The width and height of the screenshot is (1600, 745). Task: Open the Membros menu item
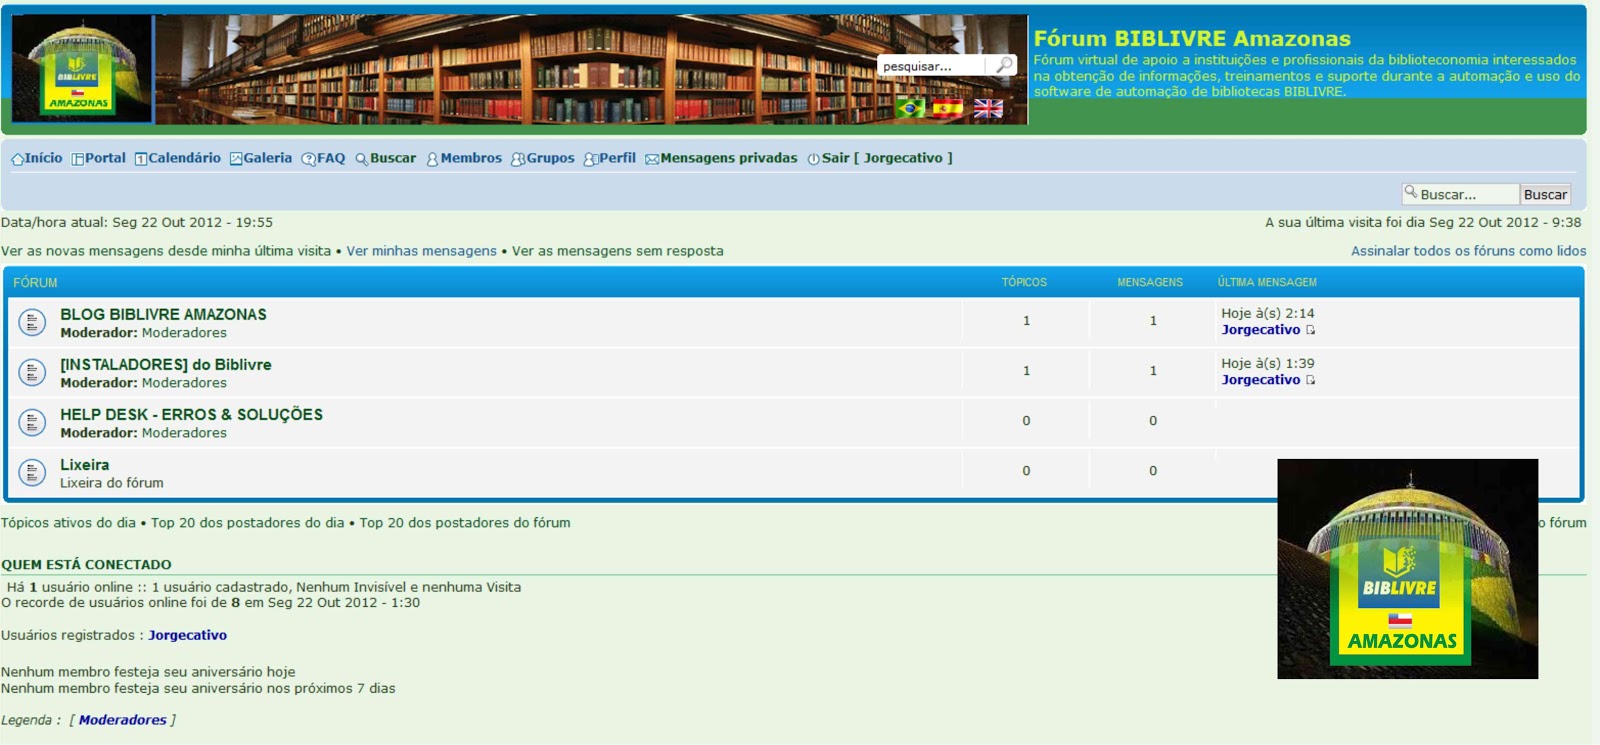pos(464,158)
